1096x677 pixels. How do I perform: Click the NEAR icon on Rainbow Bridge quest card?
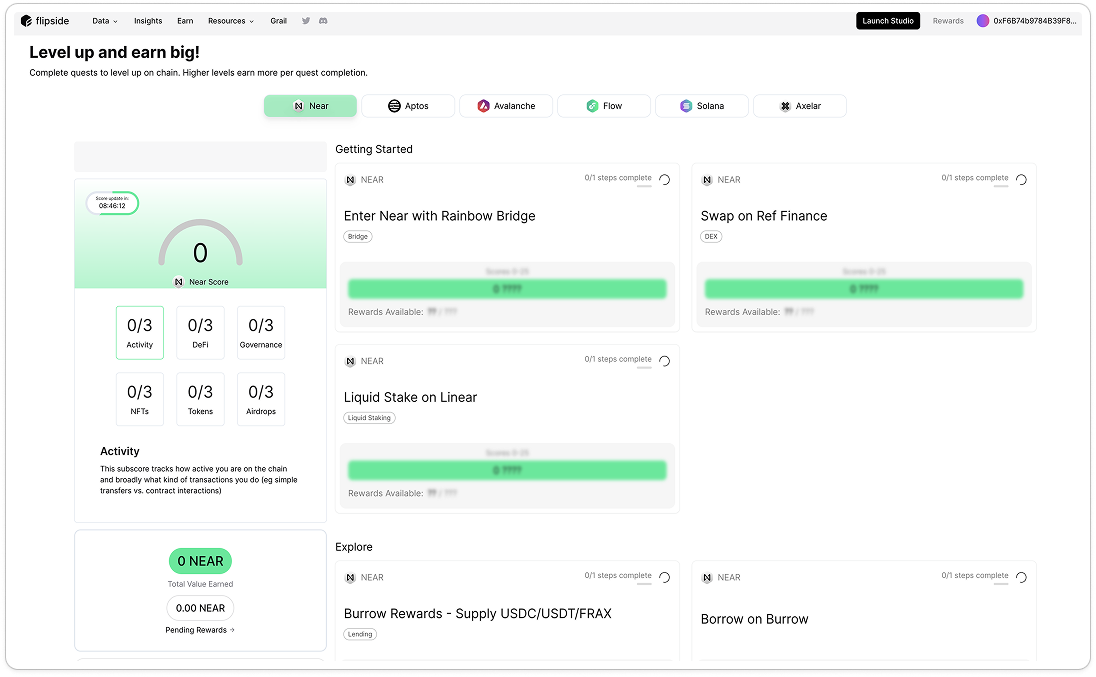point(350,180)
